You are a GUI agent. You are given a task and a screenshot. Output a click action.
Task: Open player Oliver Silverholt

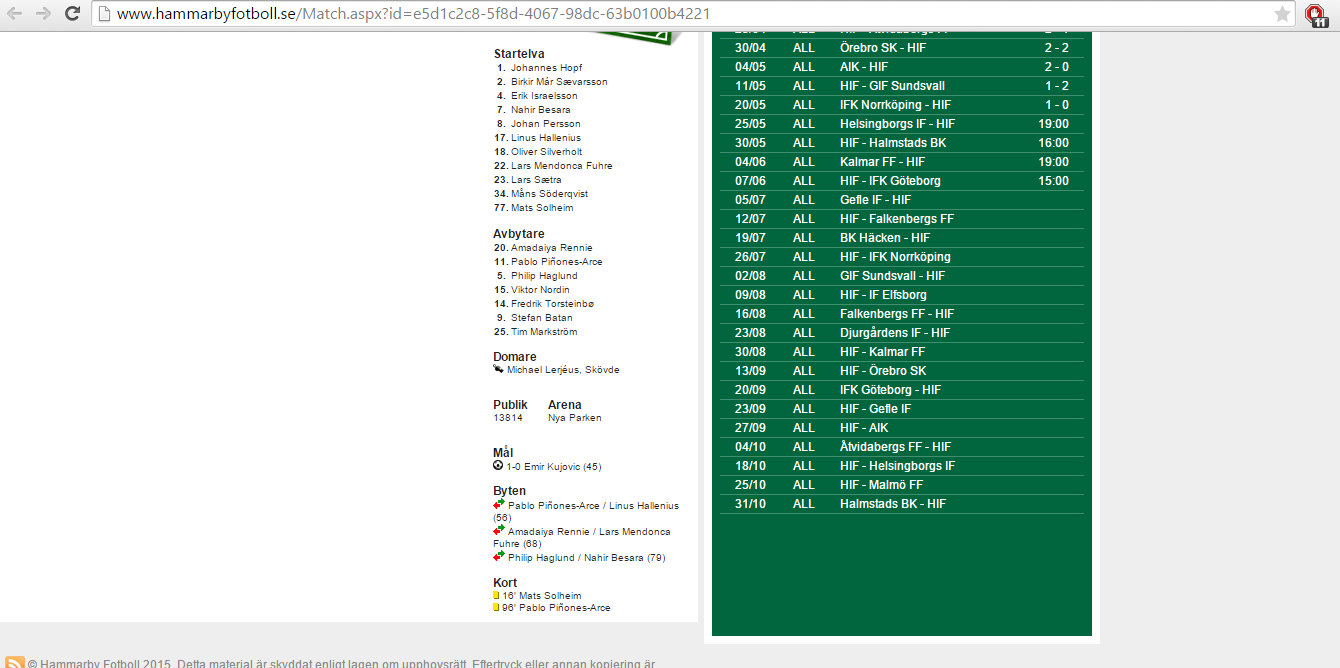click(x=547, y=152)
